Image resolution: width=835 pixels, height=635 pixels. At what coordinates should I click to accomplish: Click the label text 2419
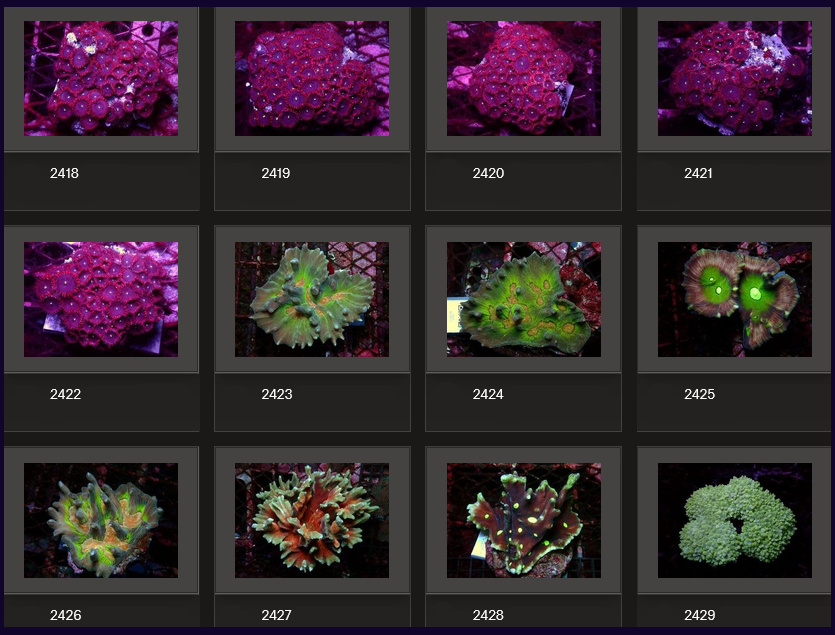pyautogui.click(x=276, y=173)
